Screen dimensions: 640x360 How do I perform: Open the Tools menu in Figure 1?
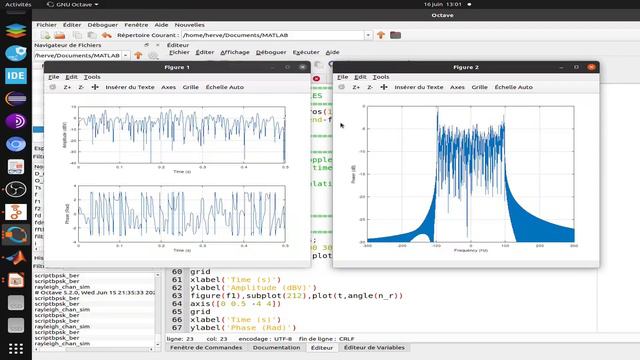[92, 77]
